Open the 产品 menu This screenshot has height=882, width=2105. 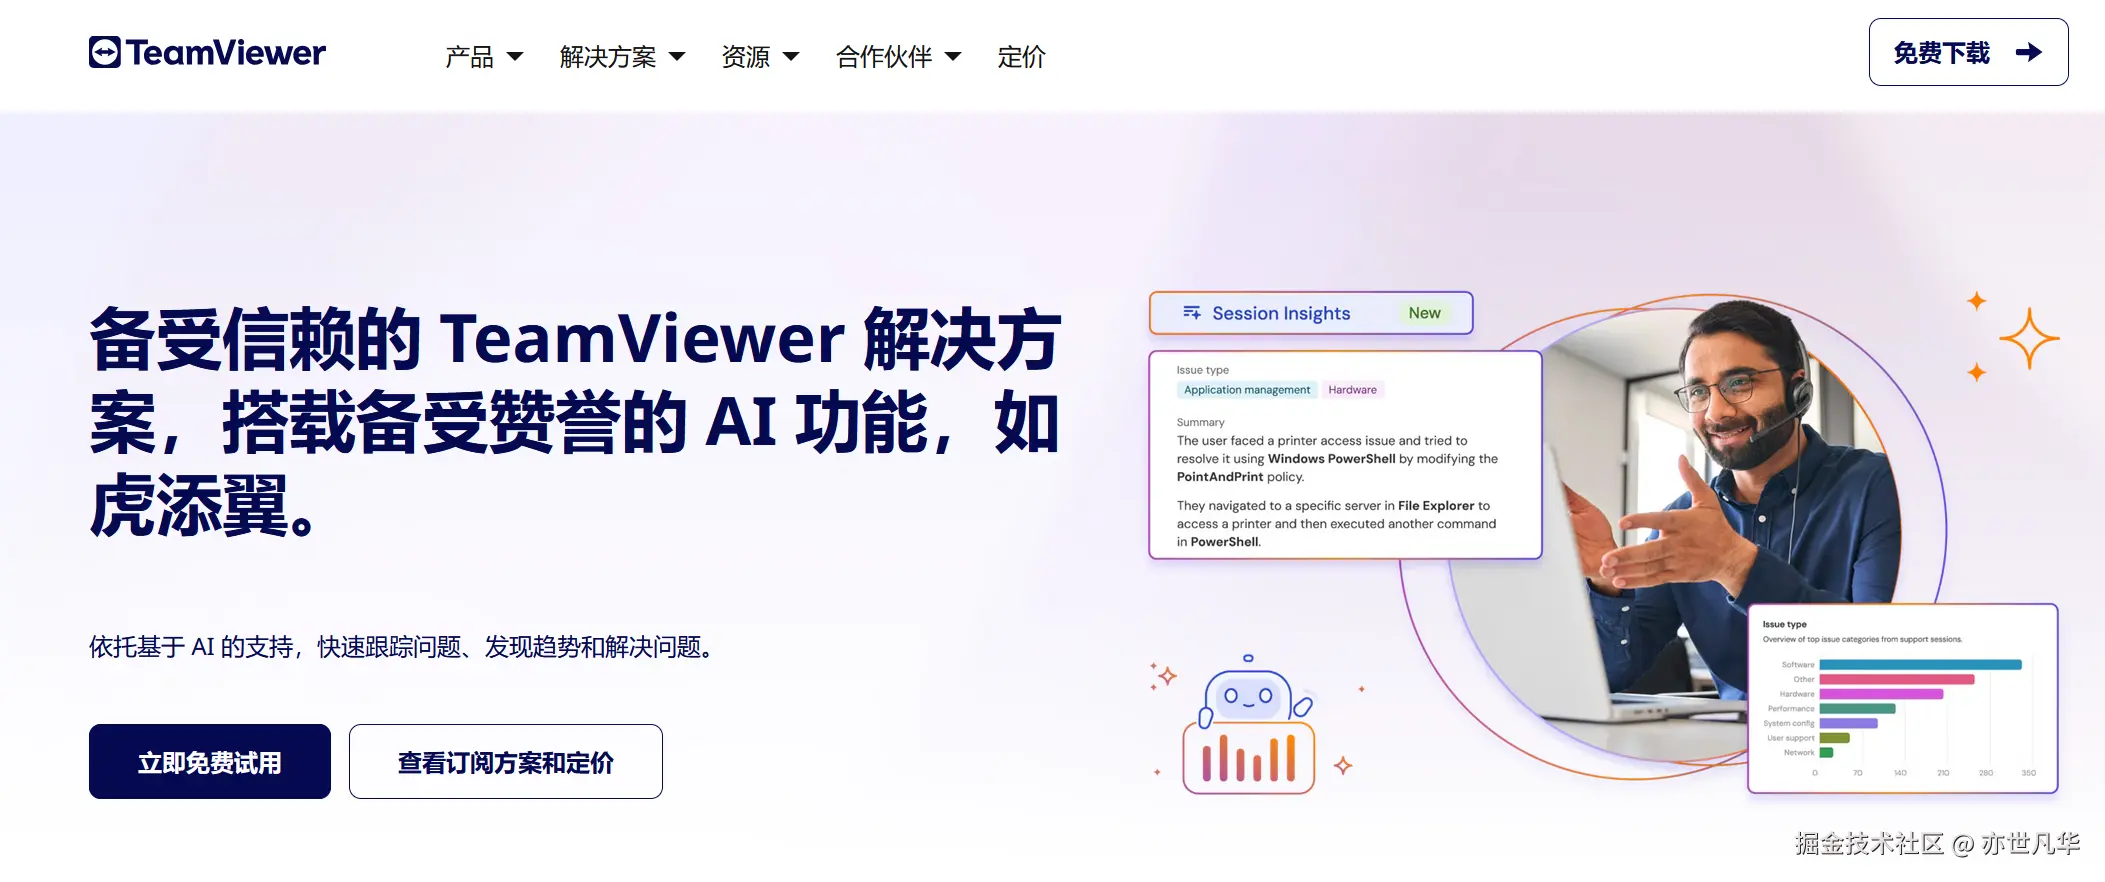[470, 57]
